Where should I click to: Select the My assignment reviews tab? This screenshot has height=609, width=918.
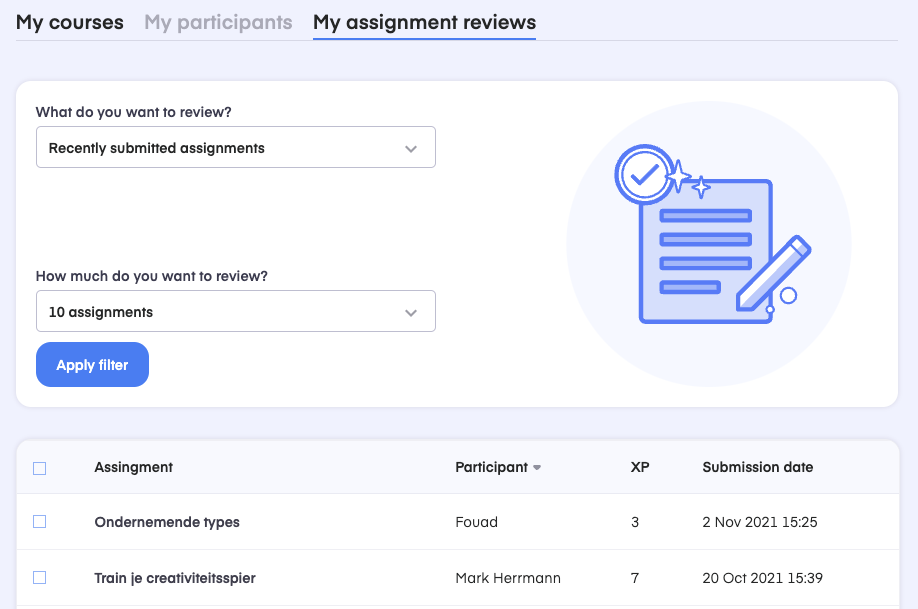(x=424, y=22)
